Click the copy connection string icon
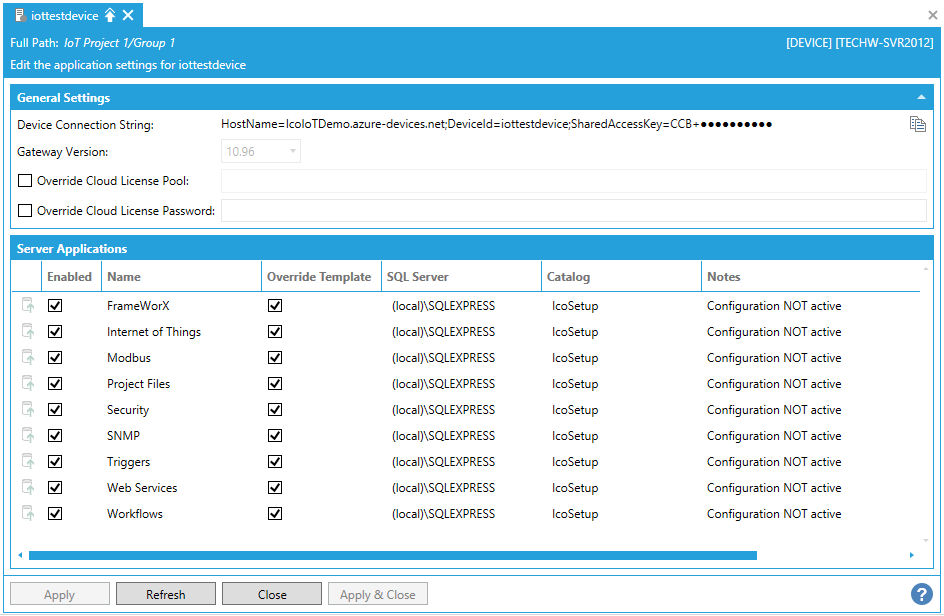Image resolution: width=944 pixels, height=616 pixels. [917, 124]
